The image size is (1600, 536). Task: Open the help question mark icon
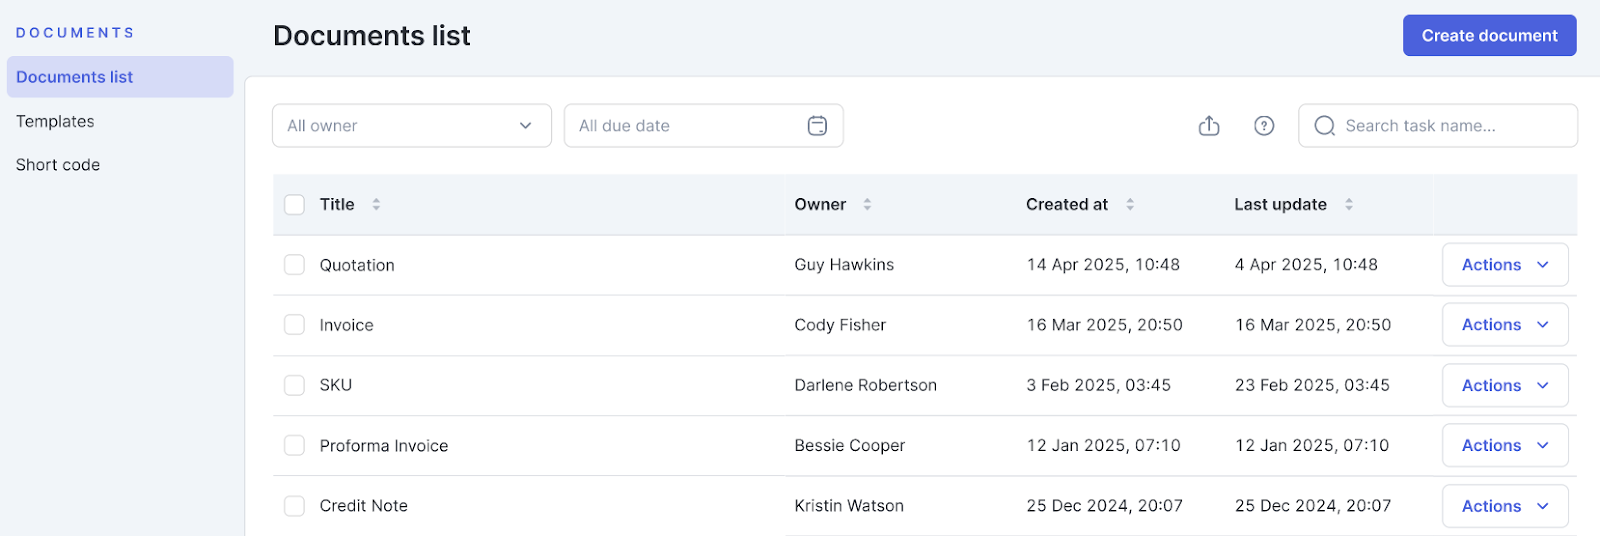click(x=1264, y=126)
